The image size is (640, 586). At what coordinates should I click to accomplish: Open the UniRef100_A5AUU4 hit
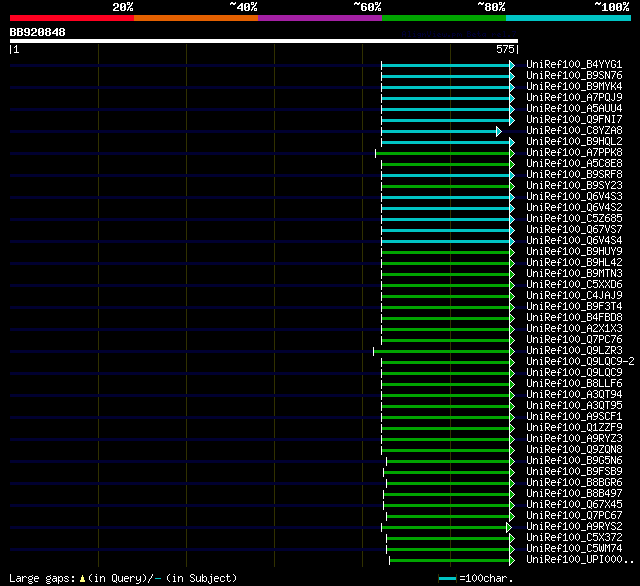tap(574, 109)
